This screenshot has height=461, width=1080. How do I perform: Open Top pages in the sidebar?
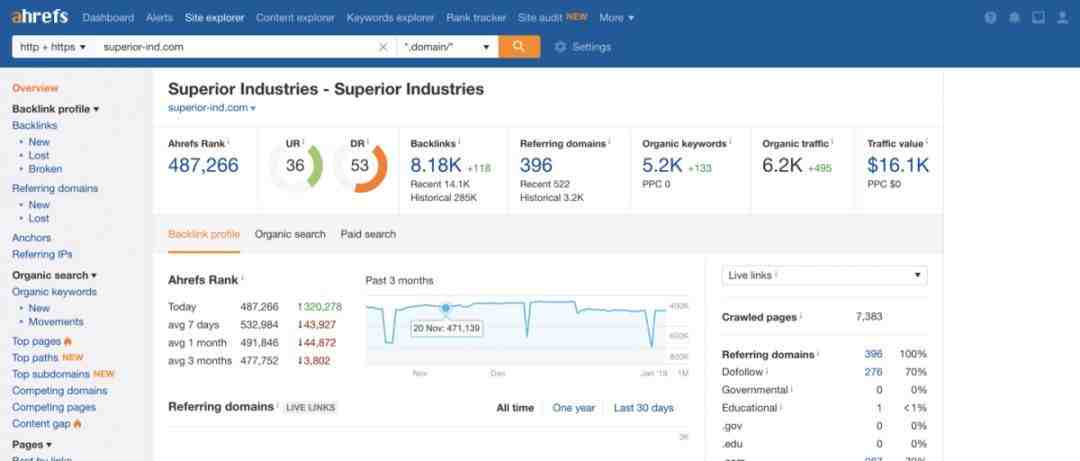(37, 341)
